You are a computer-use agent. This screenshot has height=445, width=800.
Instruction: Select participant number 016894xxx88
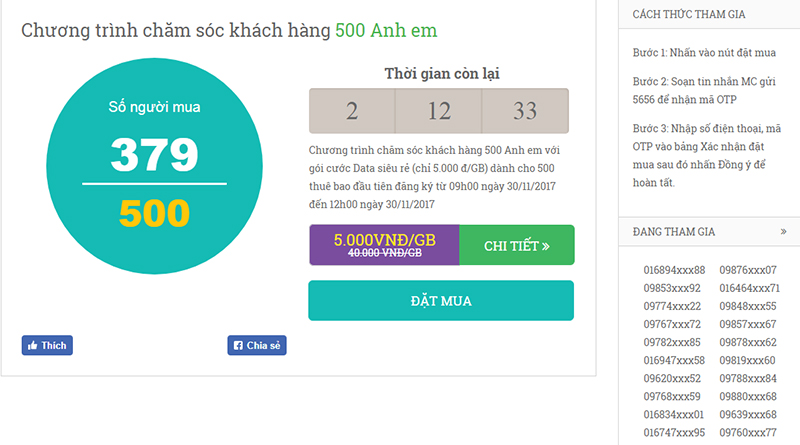(674, 270)
